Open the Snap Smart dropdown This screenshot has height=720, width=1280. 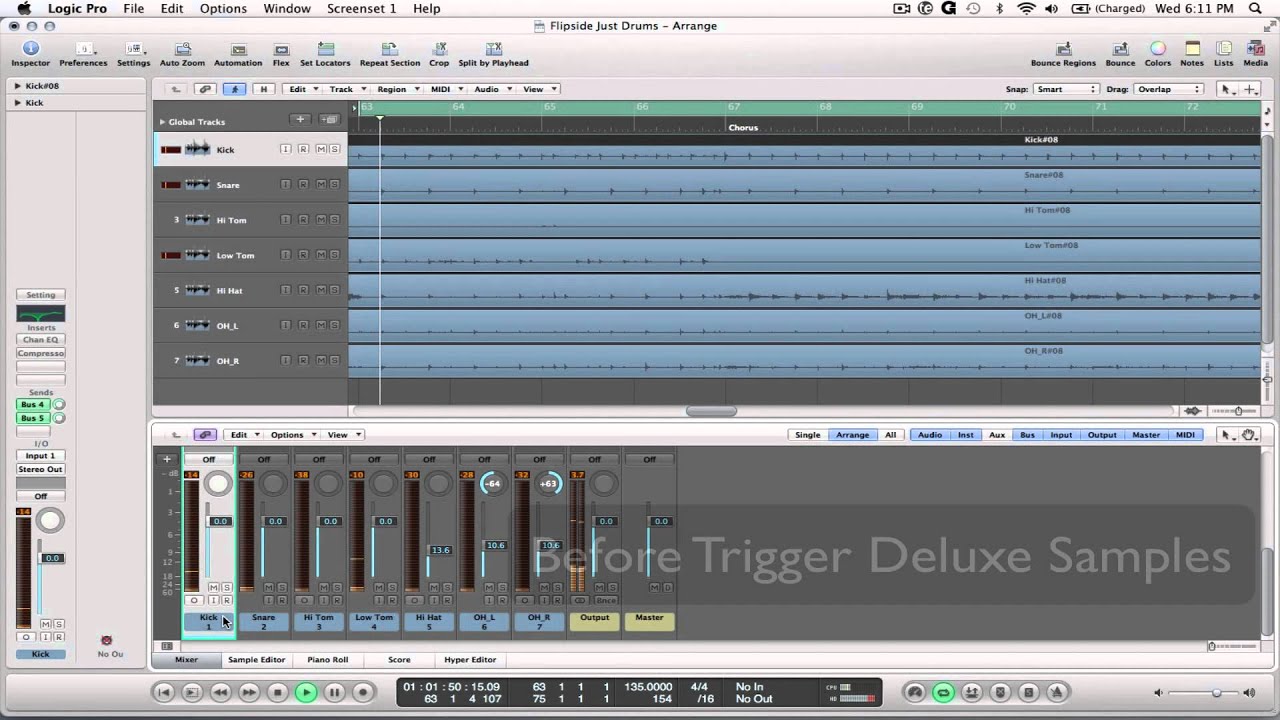click(1067, 89)
